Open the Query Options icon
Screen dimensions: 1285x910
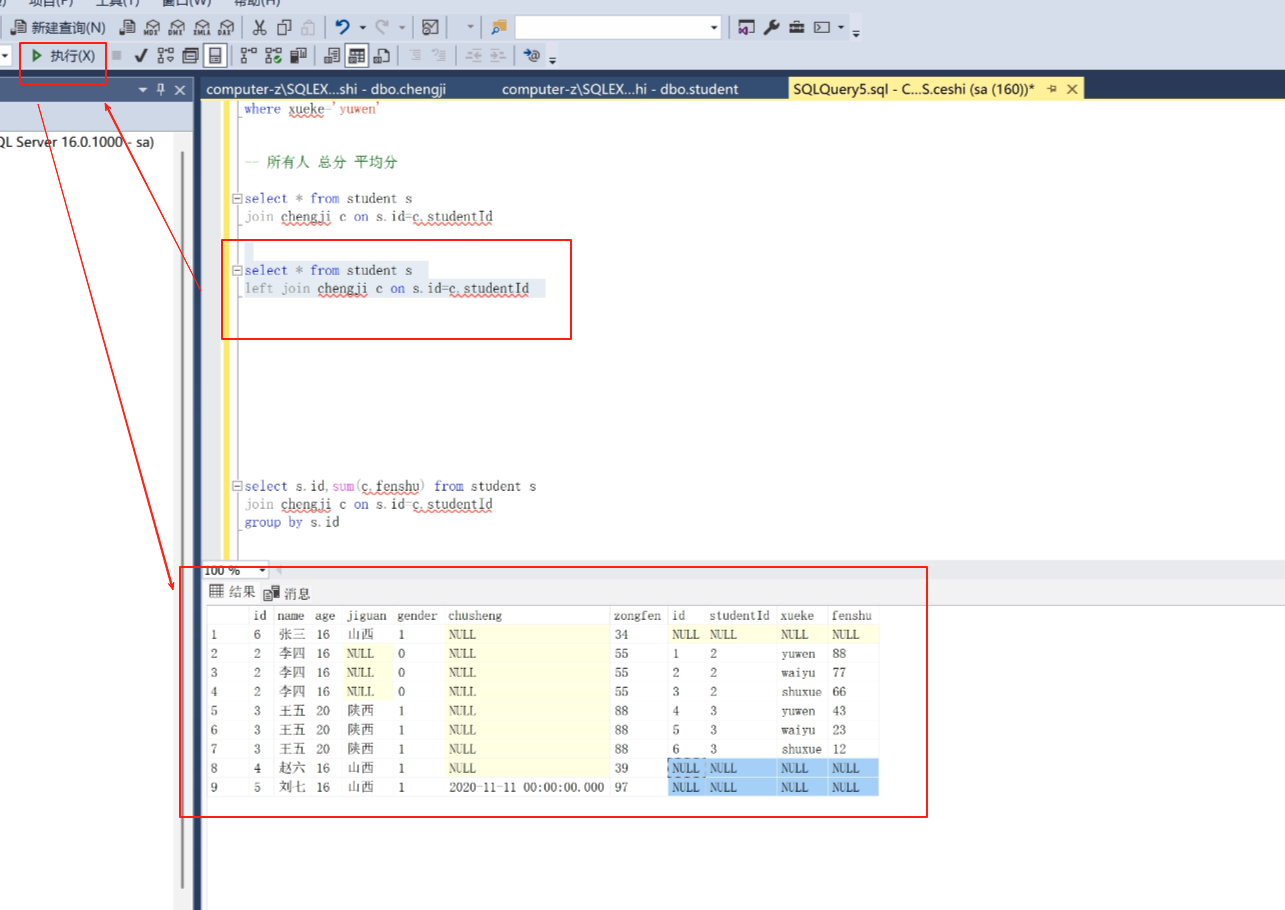tap(190, 56)
